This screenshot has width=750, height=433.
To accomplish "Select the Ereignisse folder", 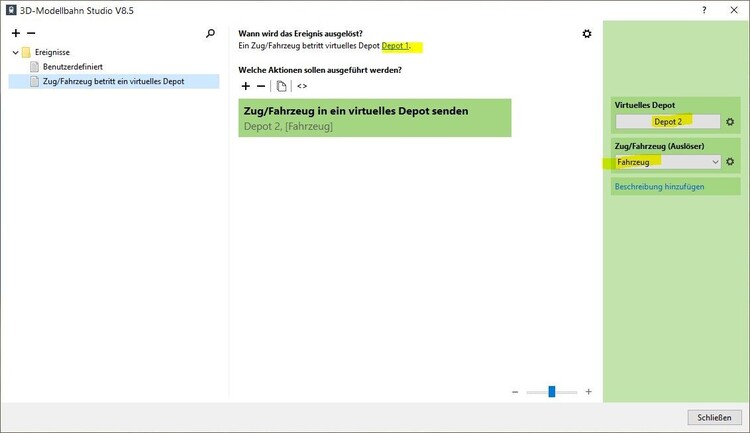I will tap(52, 52).
